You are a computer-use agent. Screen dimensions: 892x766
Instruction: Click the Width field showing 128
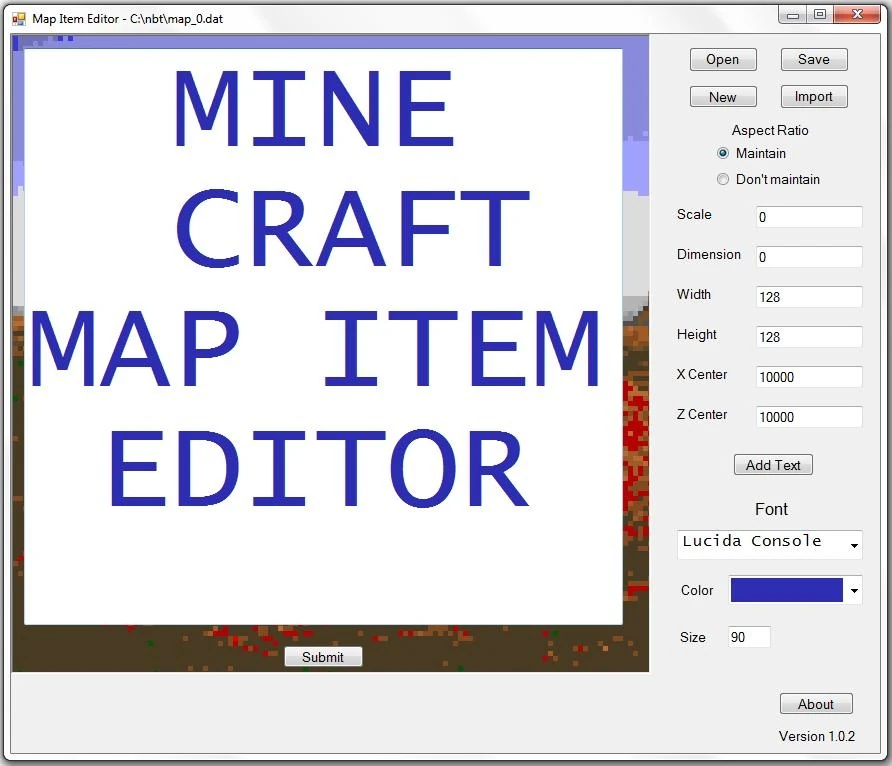(808, 297)
